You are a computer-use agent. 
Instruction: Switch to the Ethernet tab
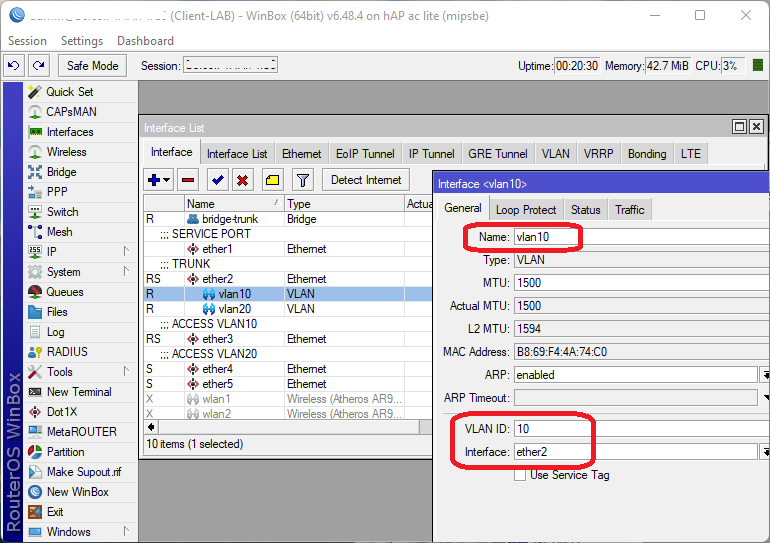(x=302, y=154)
